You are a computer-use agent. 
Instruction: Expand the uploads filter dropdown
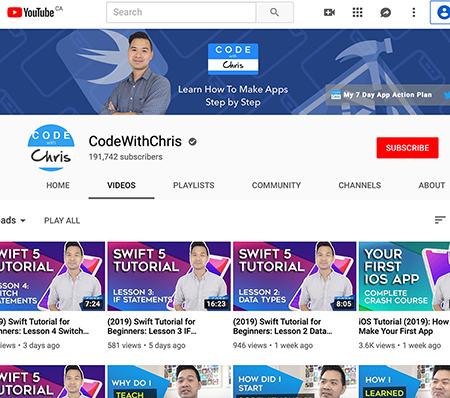[x=13, y=220]
